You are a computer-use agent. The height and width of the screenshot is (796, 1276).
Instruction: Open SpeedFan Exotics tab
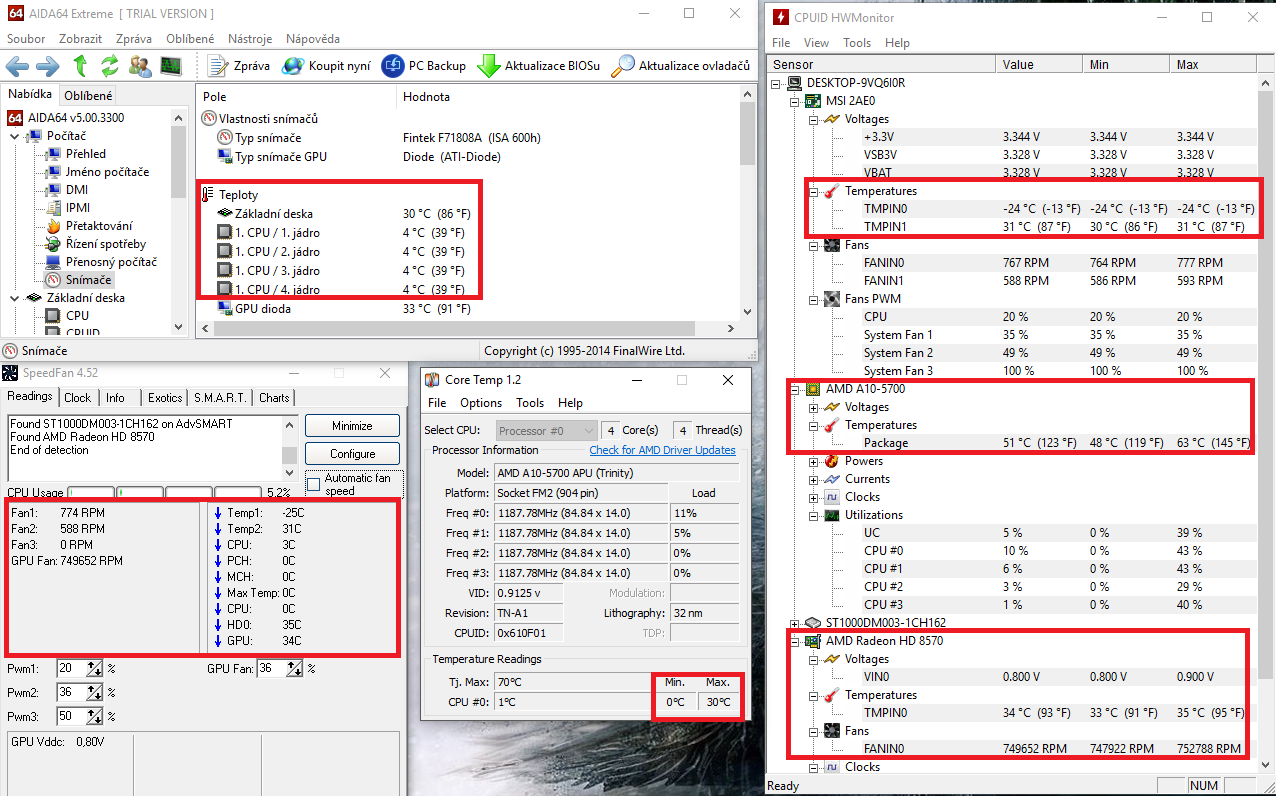pyautogui.click(x=165, y=398)
